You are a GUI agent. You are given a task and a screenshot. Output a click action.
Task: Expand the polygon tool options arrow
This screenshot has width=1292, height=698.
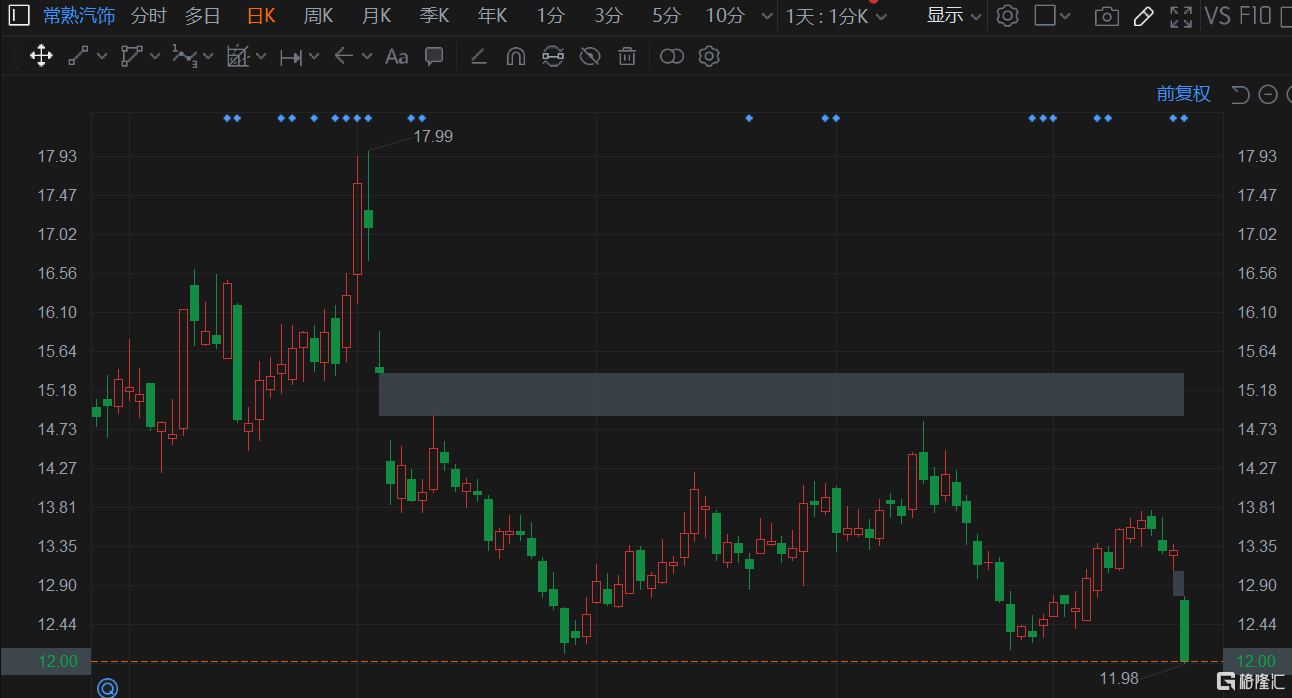point(155,57)
